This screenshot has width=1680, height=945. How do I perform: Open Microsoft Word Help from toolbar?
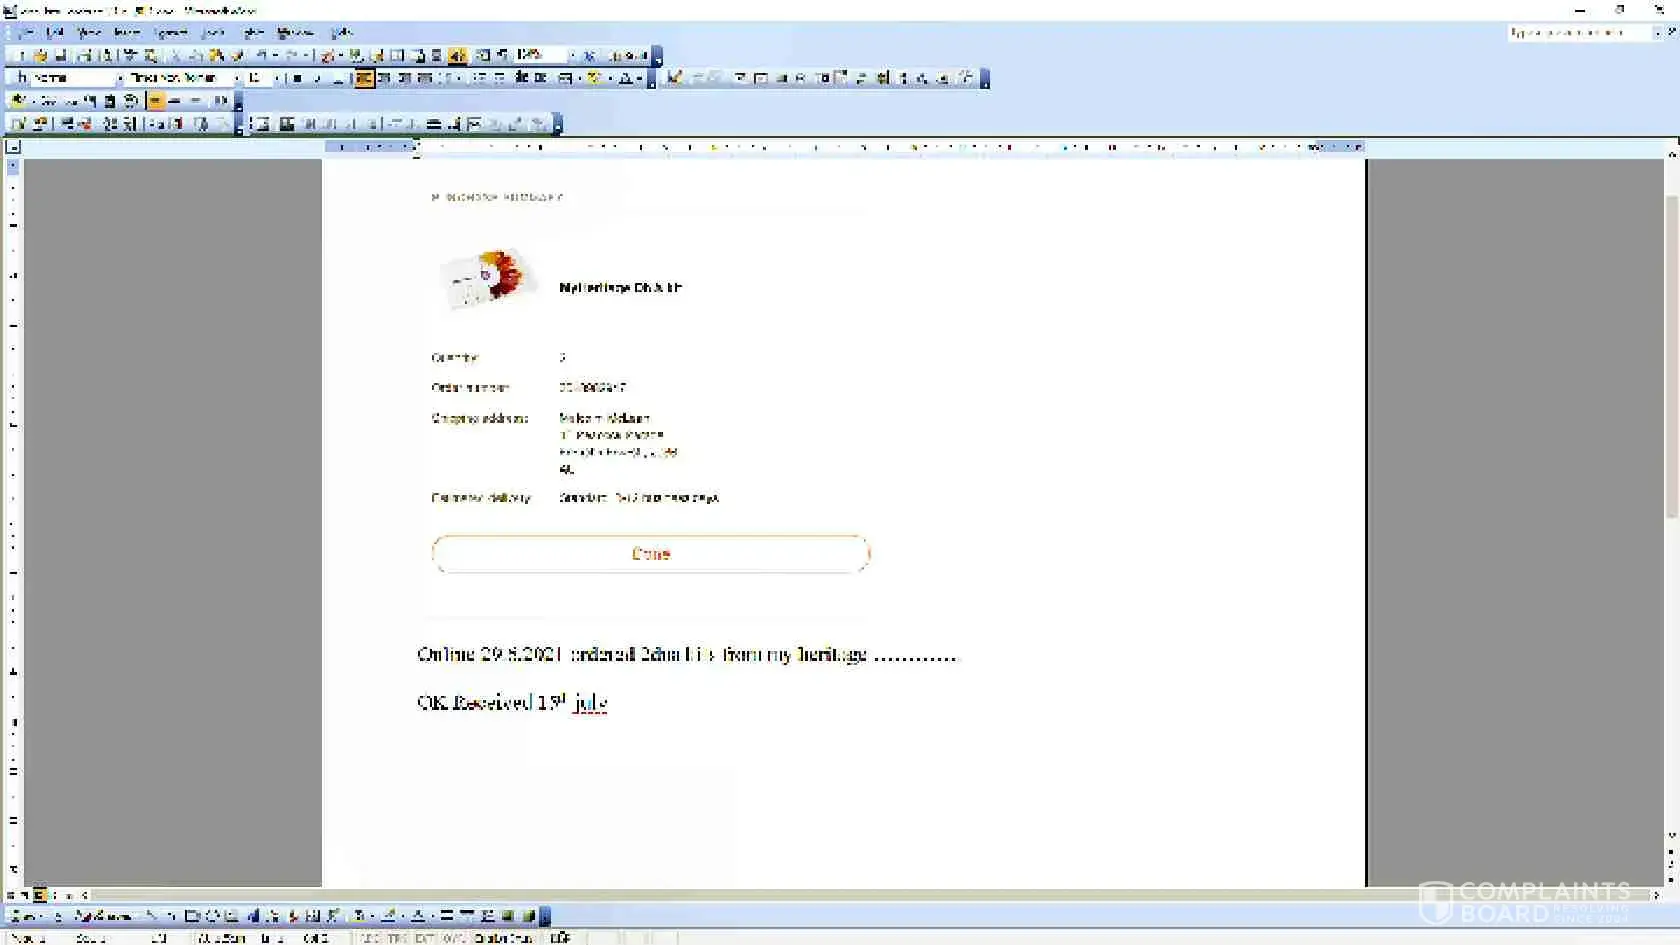588,55
